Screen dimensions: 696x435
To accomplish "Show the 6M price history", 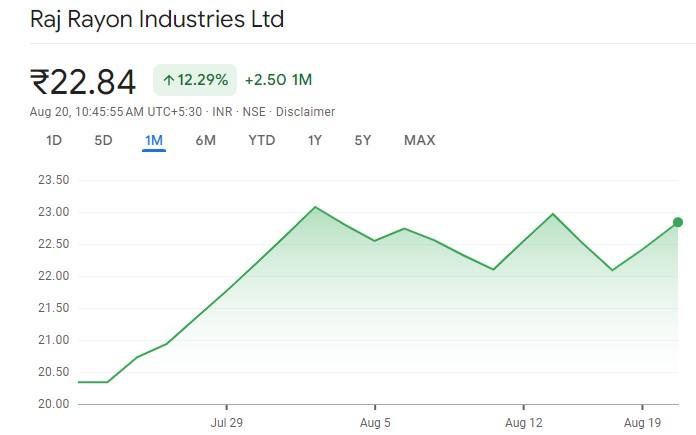I will pyautogui.click(x=205, y=141).
